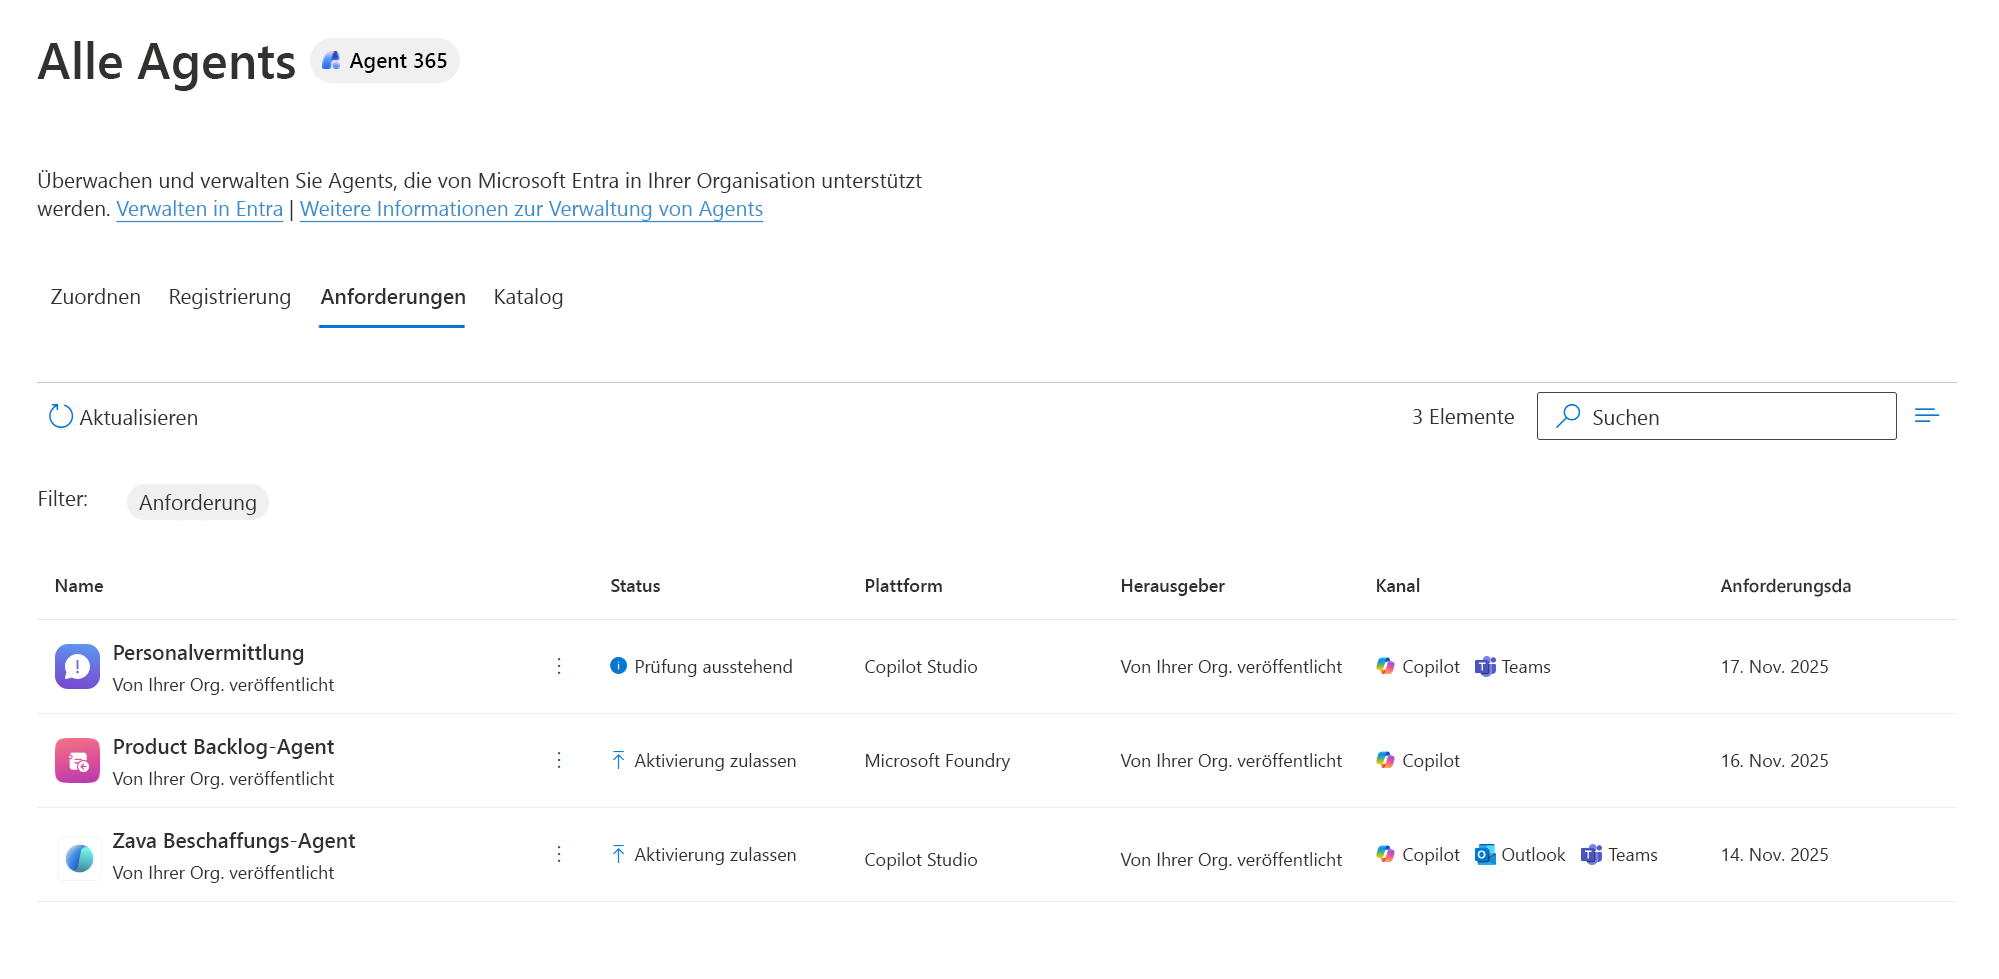
Task: Click Herausgeber cell in Product Backlog-Agent row
Action: point(1231,761)
